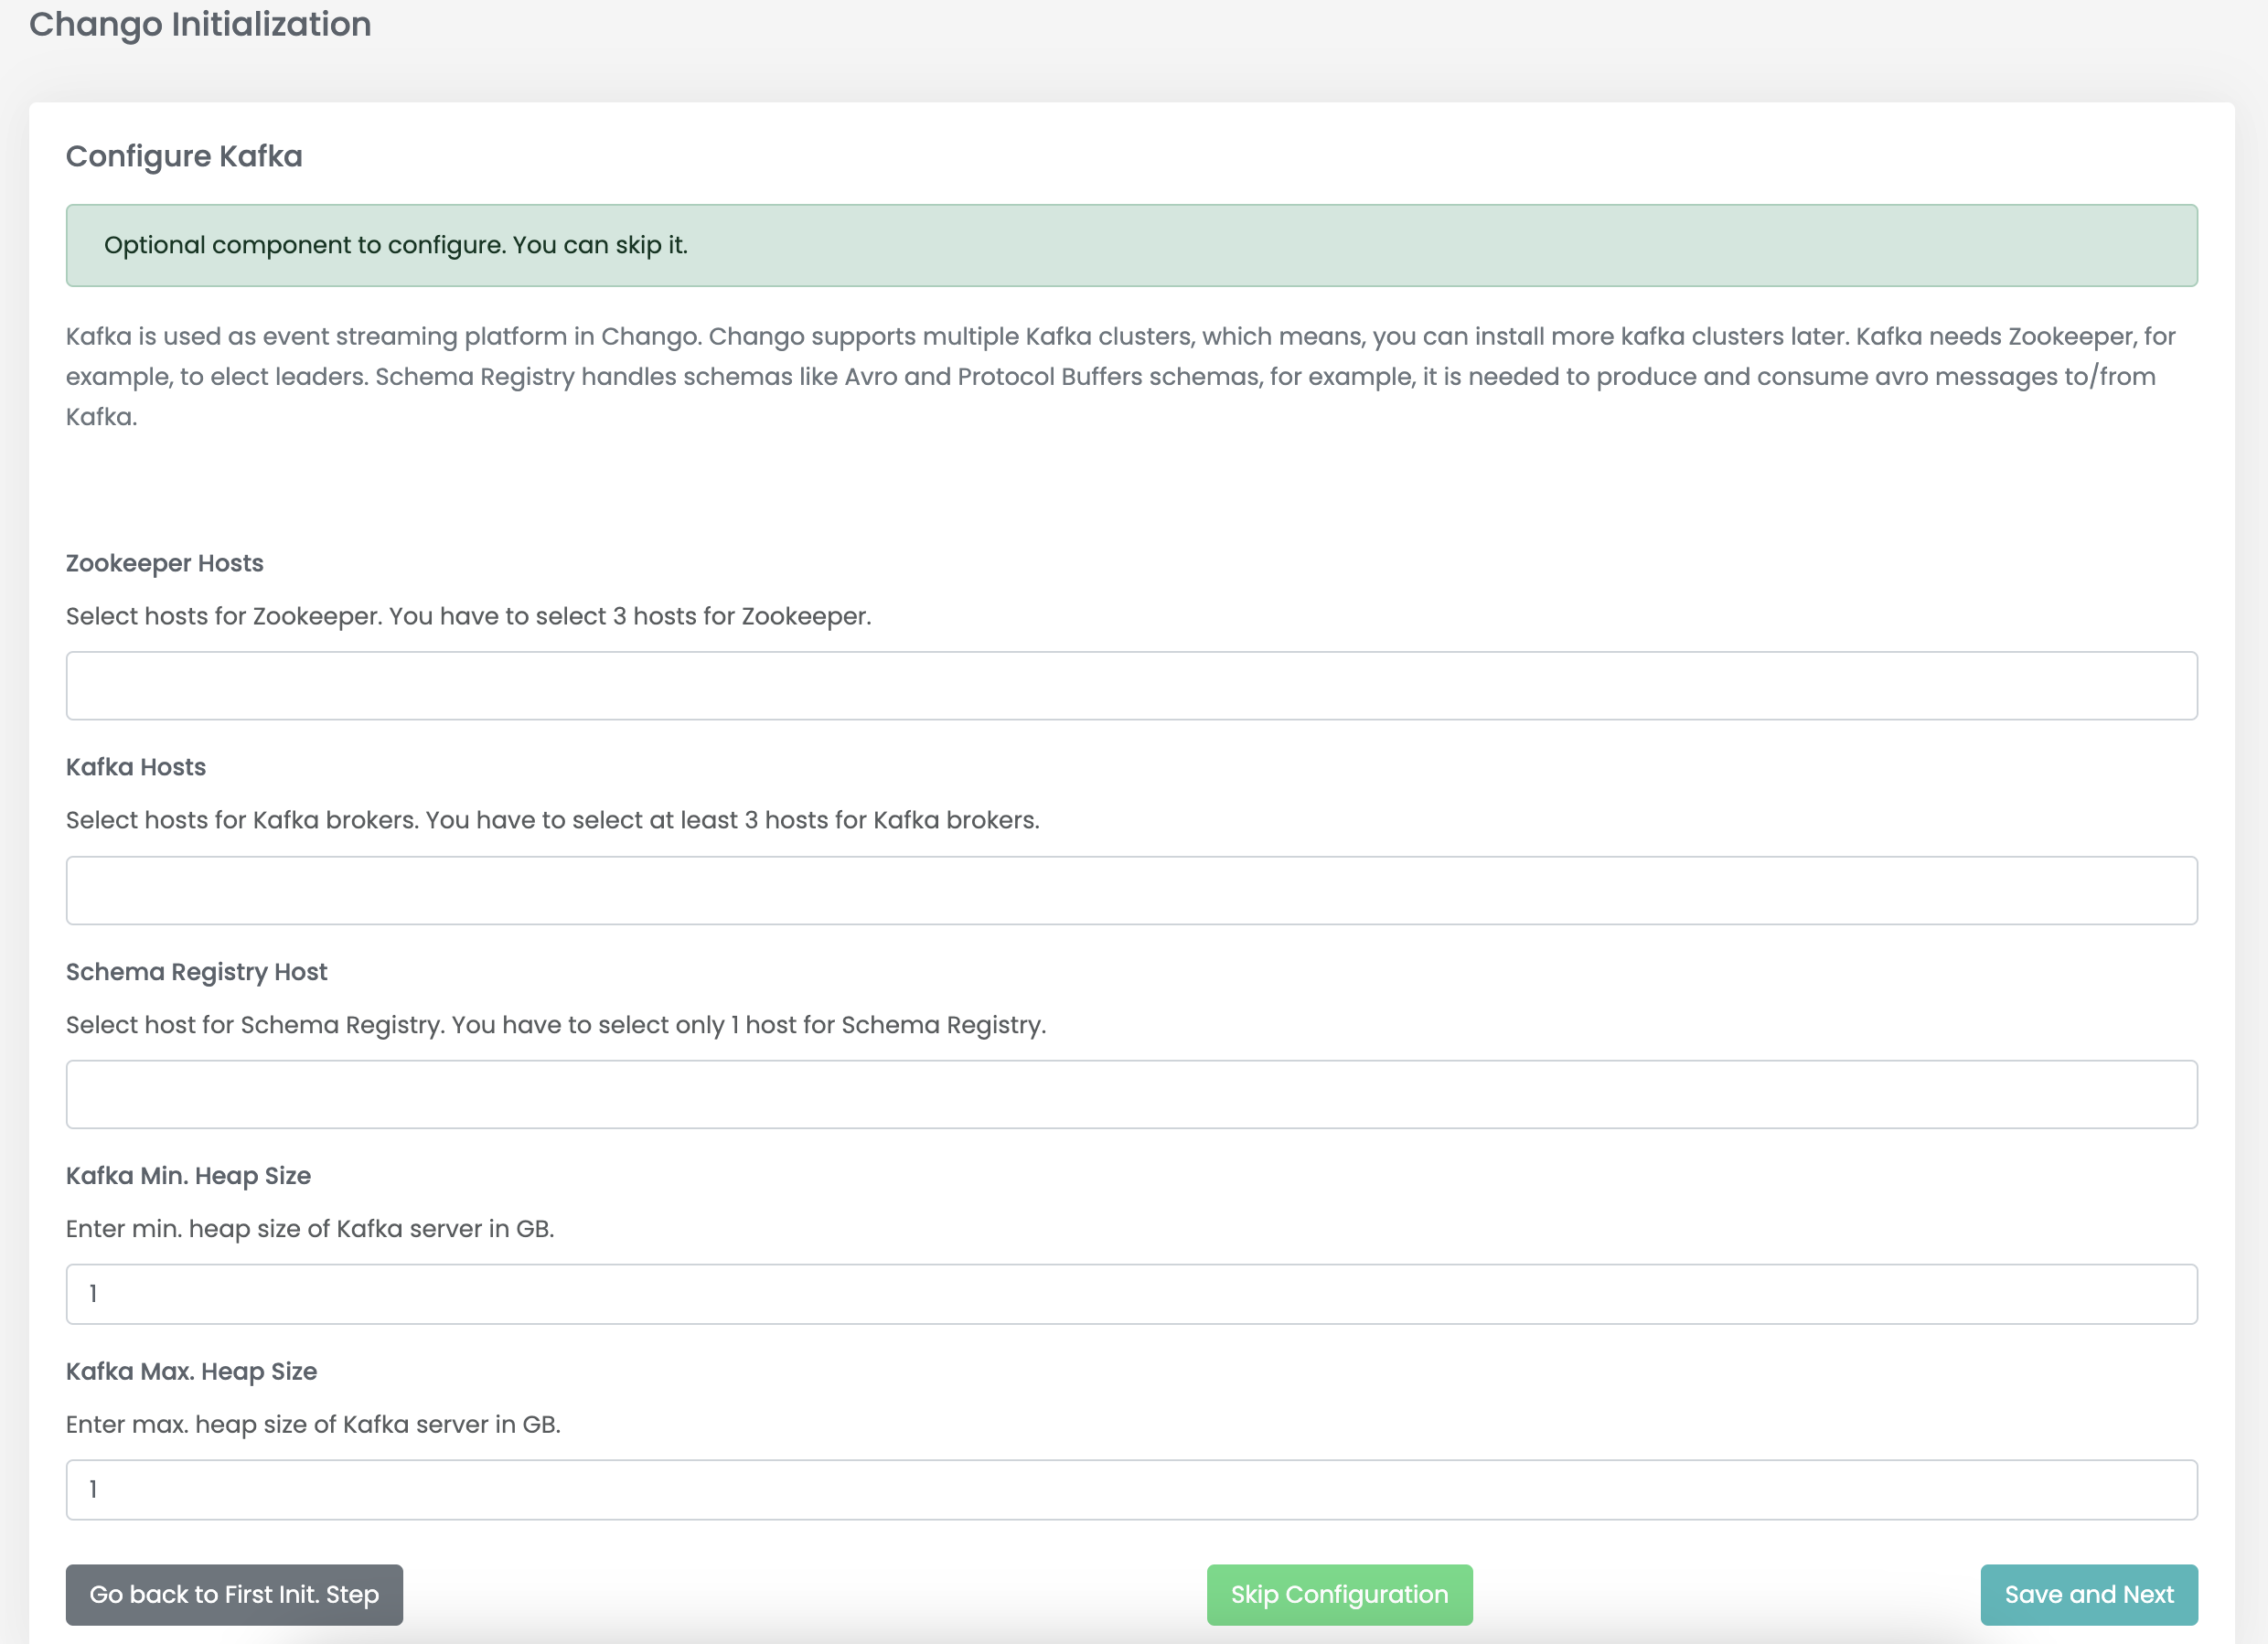Open the Kafka Hosts selection field

point(1131,890)
